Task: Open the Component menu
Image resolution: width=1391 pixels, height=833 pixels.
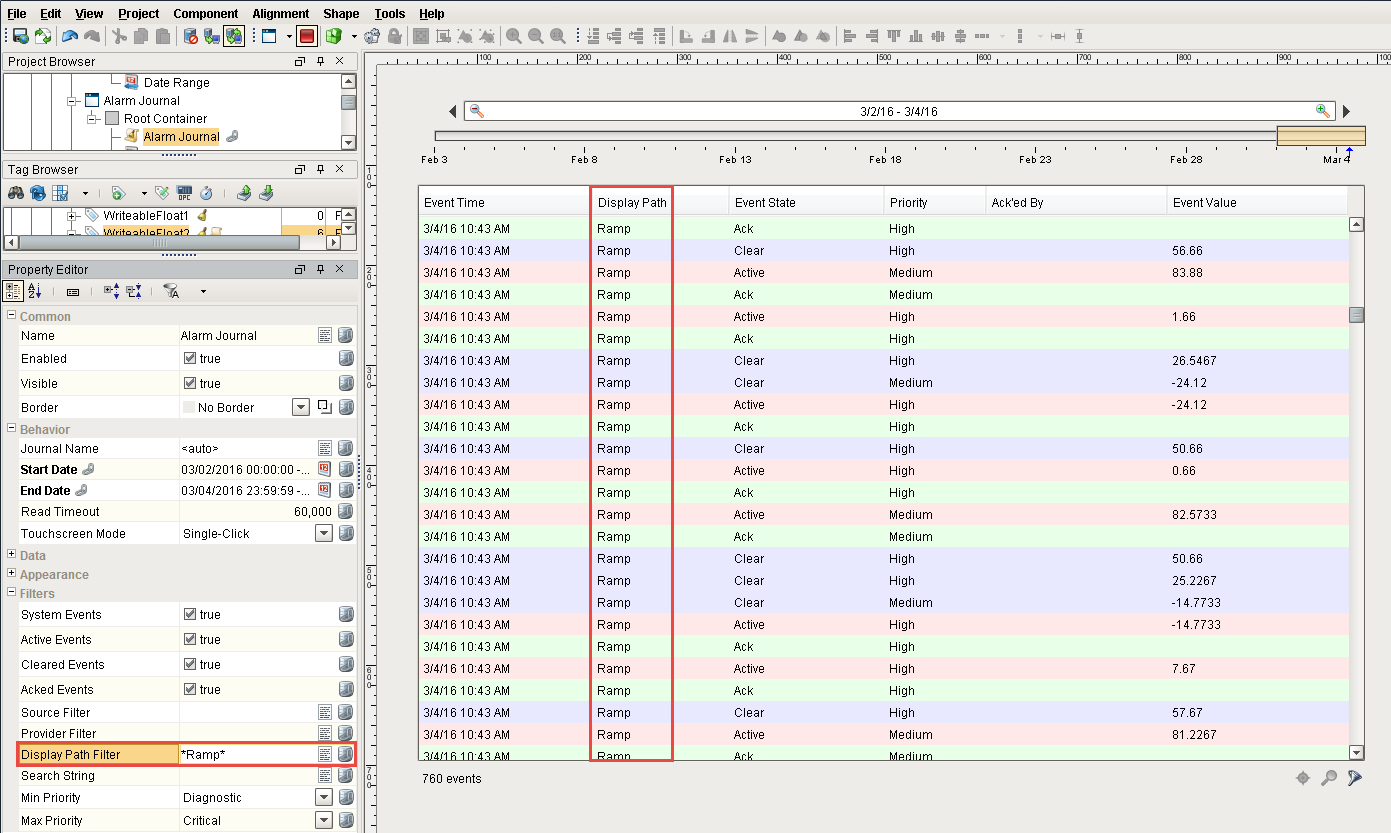Action: (x=205, y=13)
